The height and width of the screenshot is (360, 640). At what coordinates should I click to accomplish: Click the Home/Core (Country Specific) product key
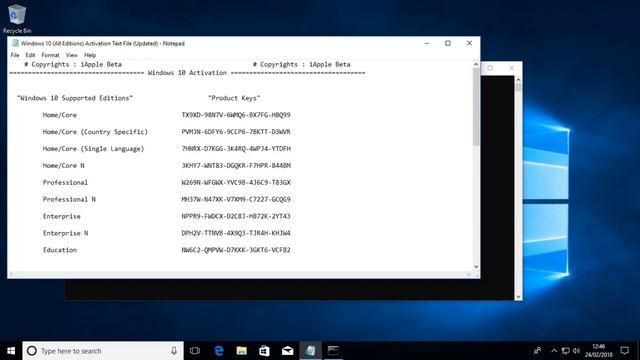pos(236,132)
